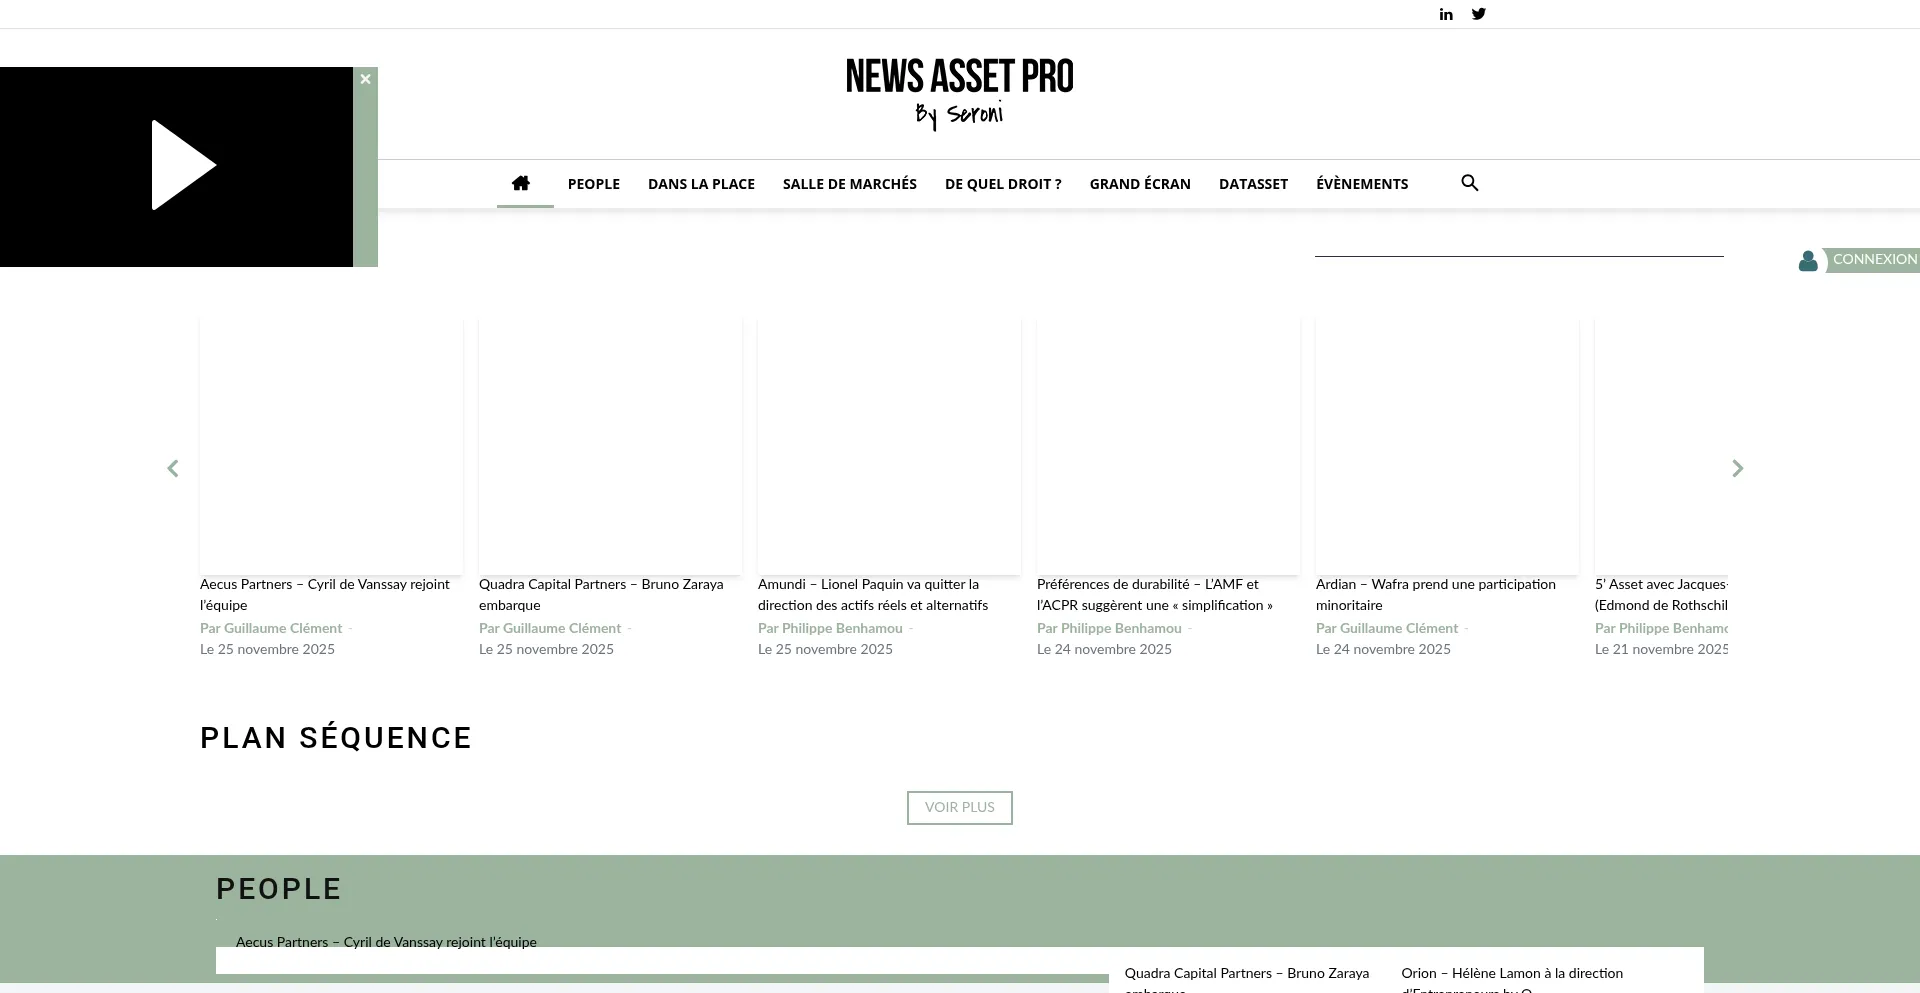Open the Dans la Place menu
The width and height of the screenshot is (1920, 993).
click(701, 184)
